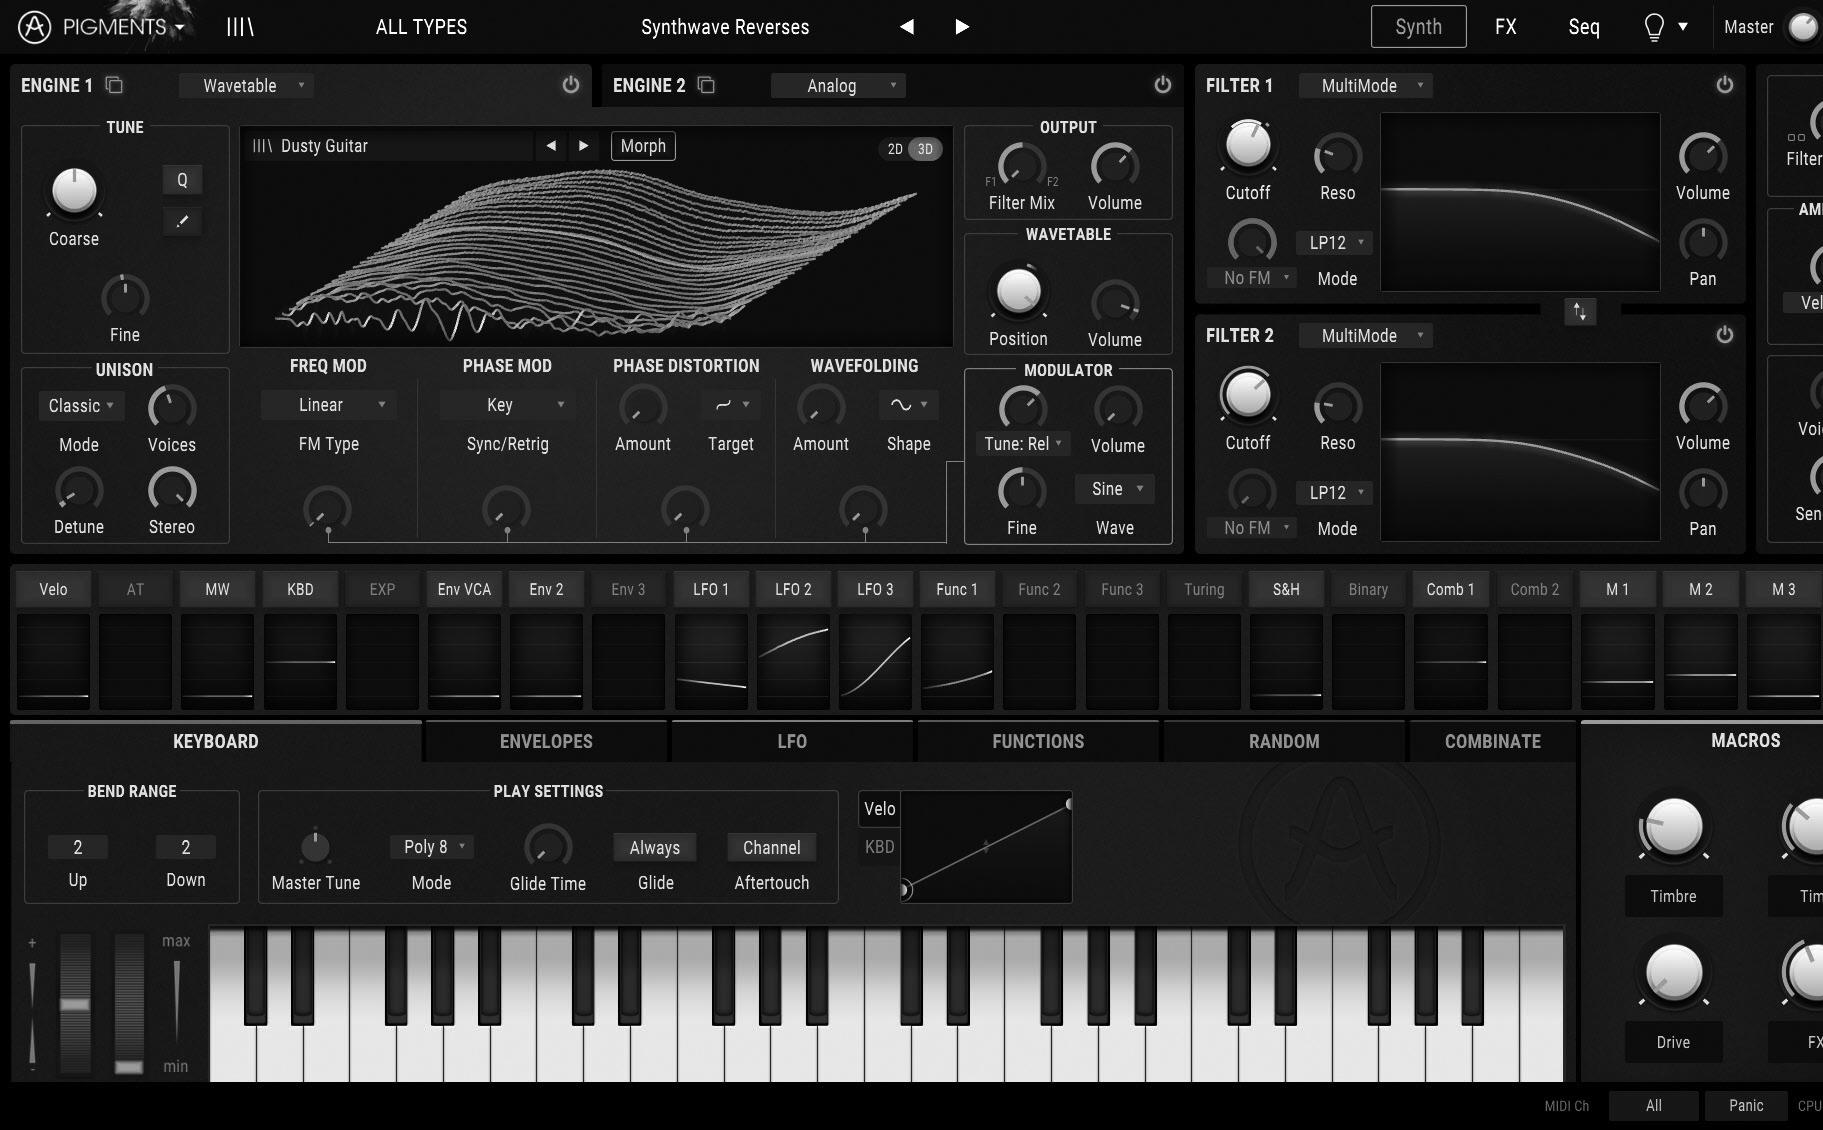Screen dimensions: 1823x1130
Task: Open Filter 2 MultiMode type dropdown
Action: (1365, 336)
